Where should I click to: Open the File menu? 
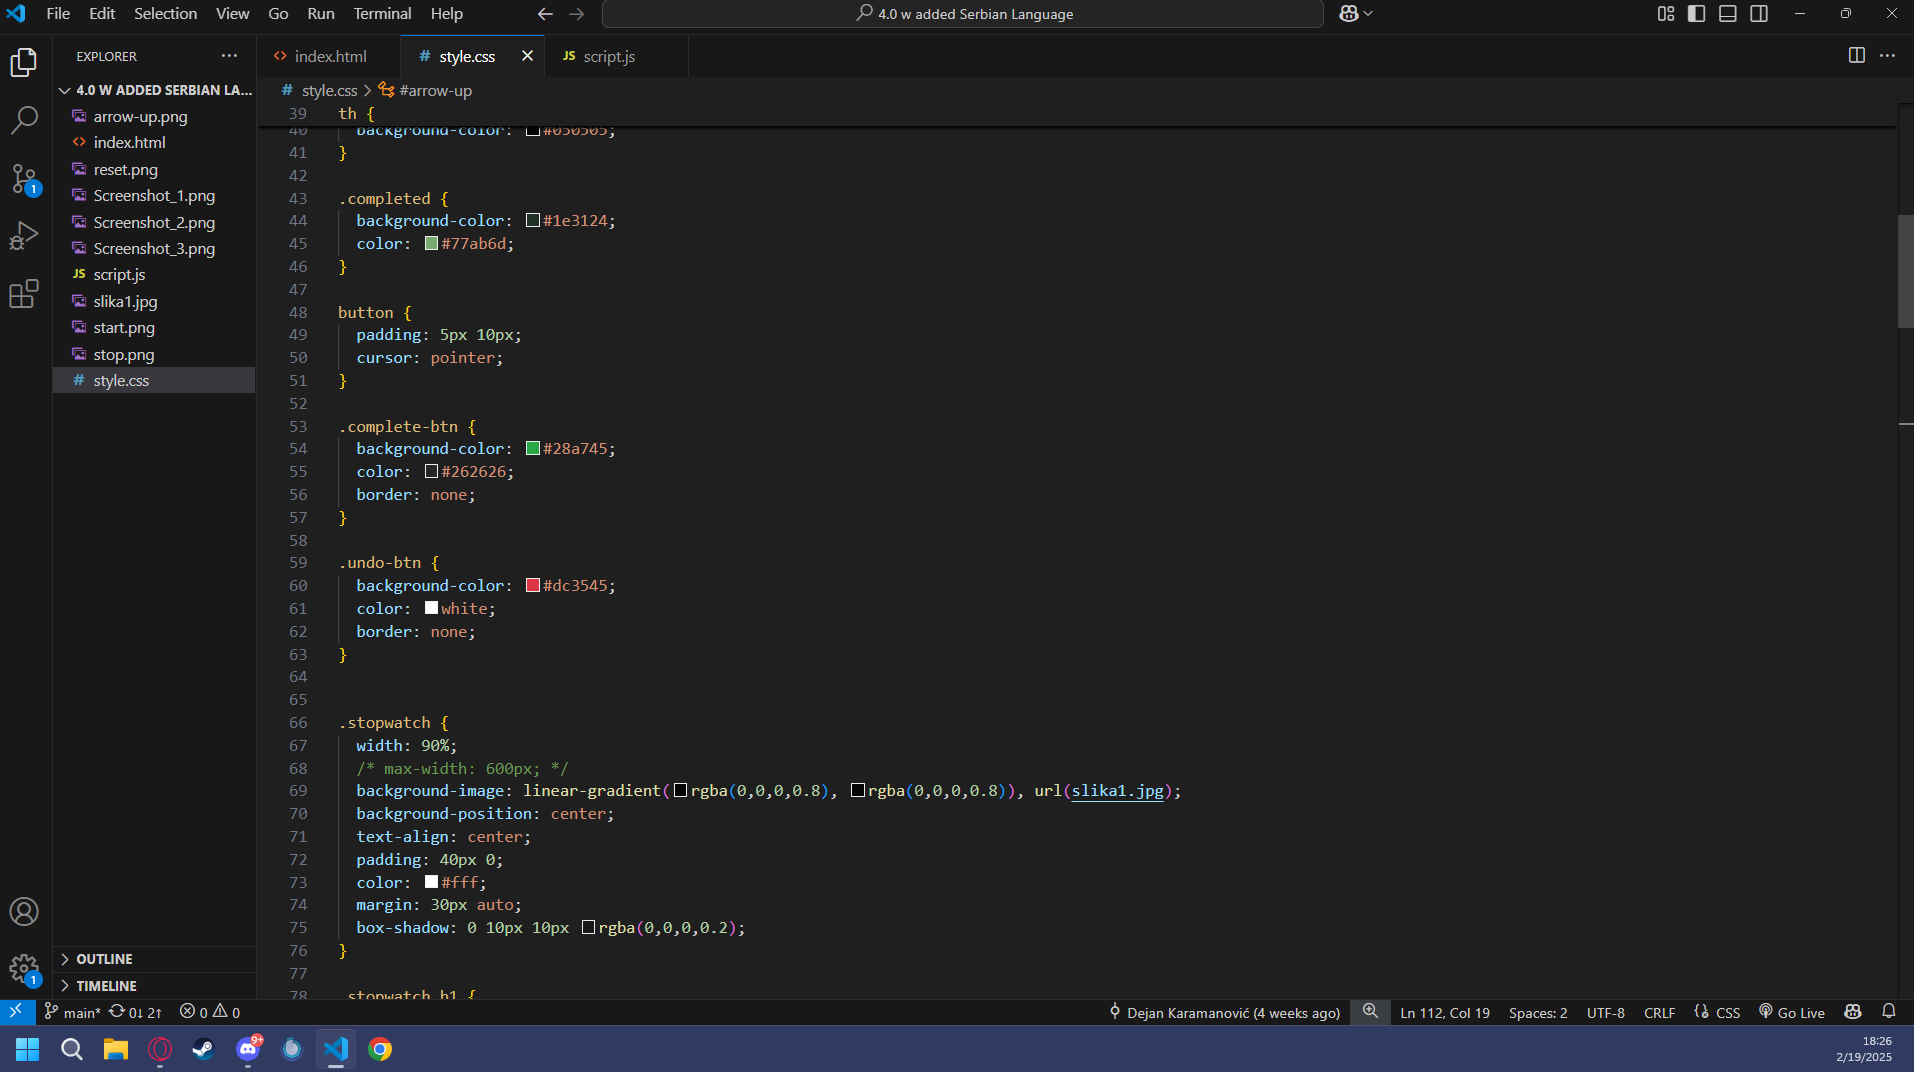pyautogui.click(x=58, y=14)
